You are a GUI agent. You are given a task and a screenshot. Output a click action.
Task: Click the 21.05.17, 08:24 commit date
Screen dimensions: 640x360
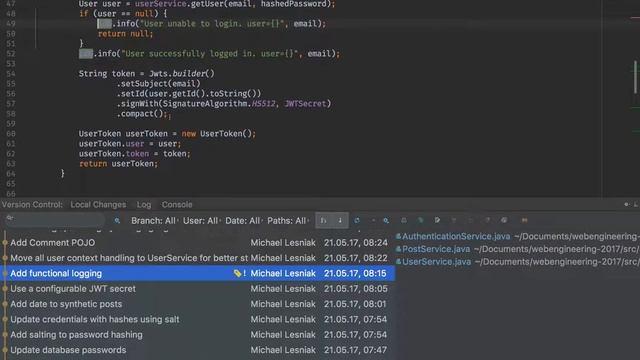point(356,242)
